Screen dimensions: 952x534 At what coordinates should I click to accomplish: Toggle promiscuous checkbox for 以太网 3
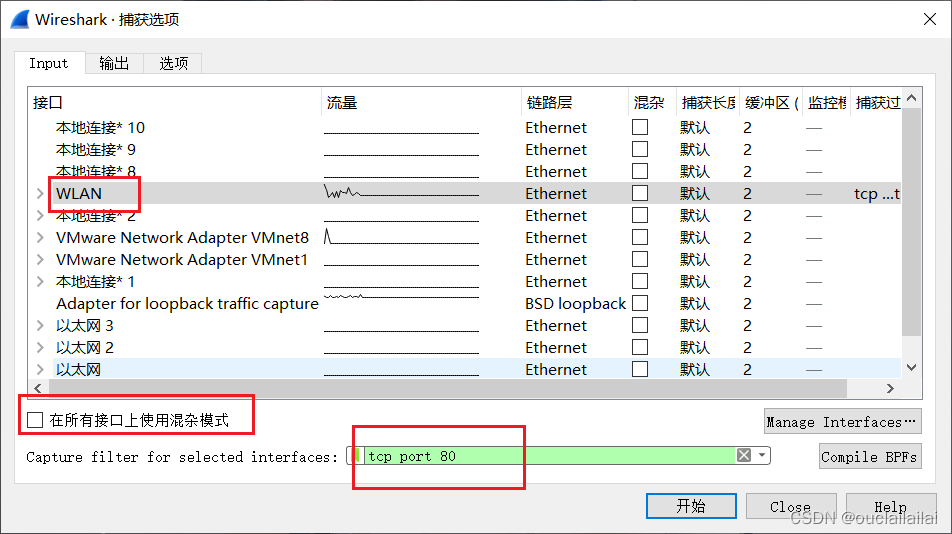pos(640,325)
